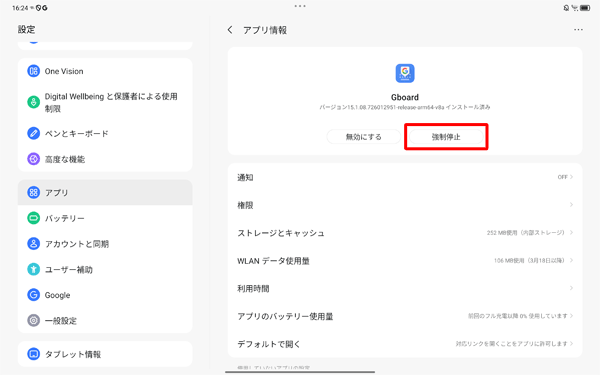Open the 利用時間 row
Viewport: 600px width, 375px height.
pos(405,288)
